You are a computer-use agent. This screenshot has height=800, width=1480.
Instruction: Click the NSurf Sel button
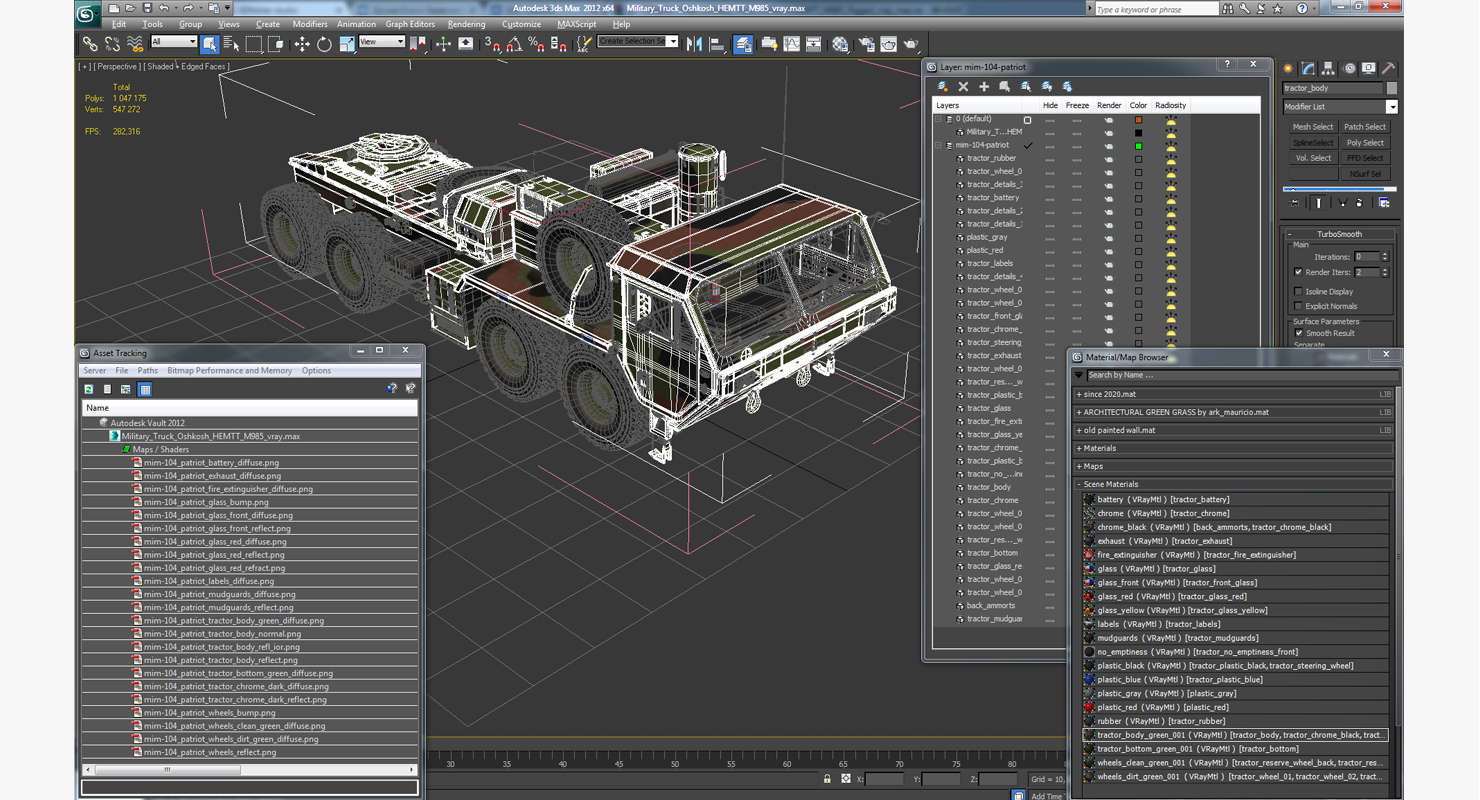pyautogui.click(x=1365, y=174)
